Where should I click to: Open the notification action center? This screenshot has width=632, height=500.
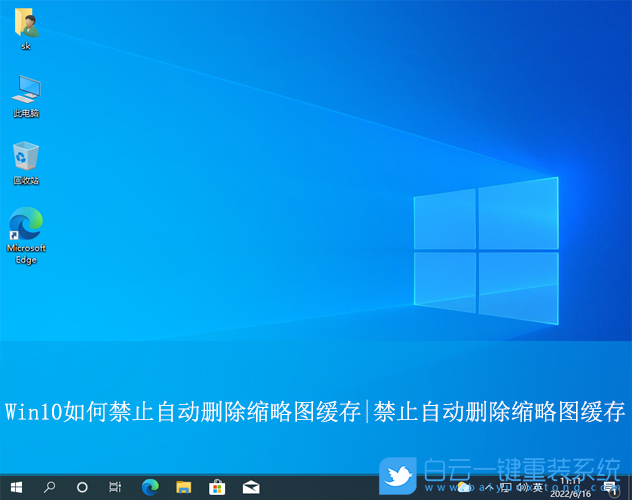[x=611, y=488]
